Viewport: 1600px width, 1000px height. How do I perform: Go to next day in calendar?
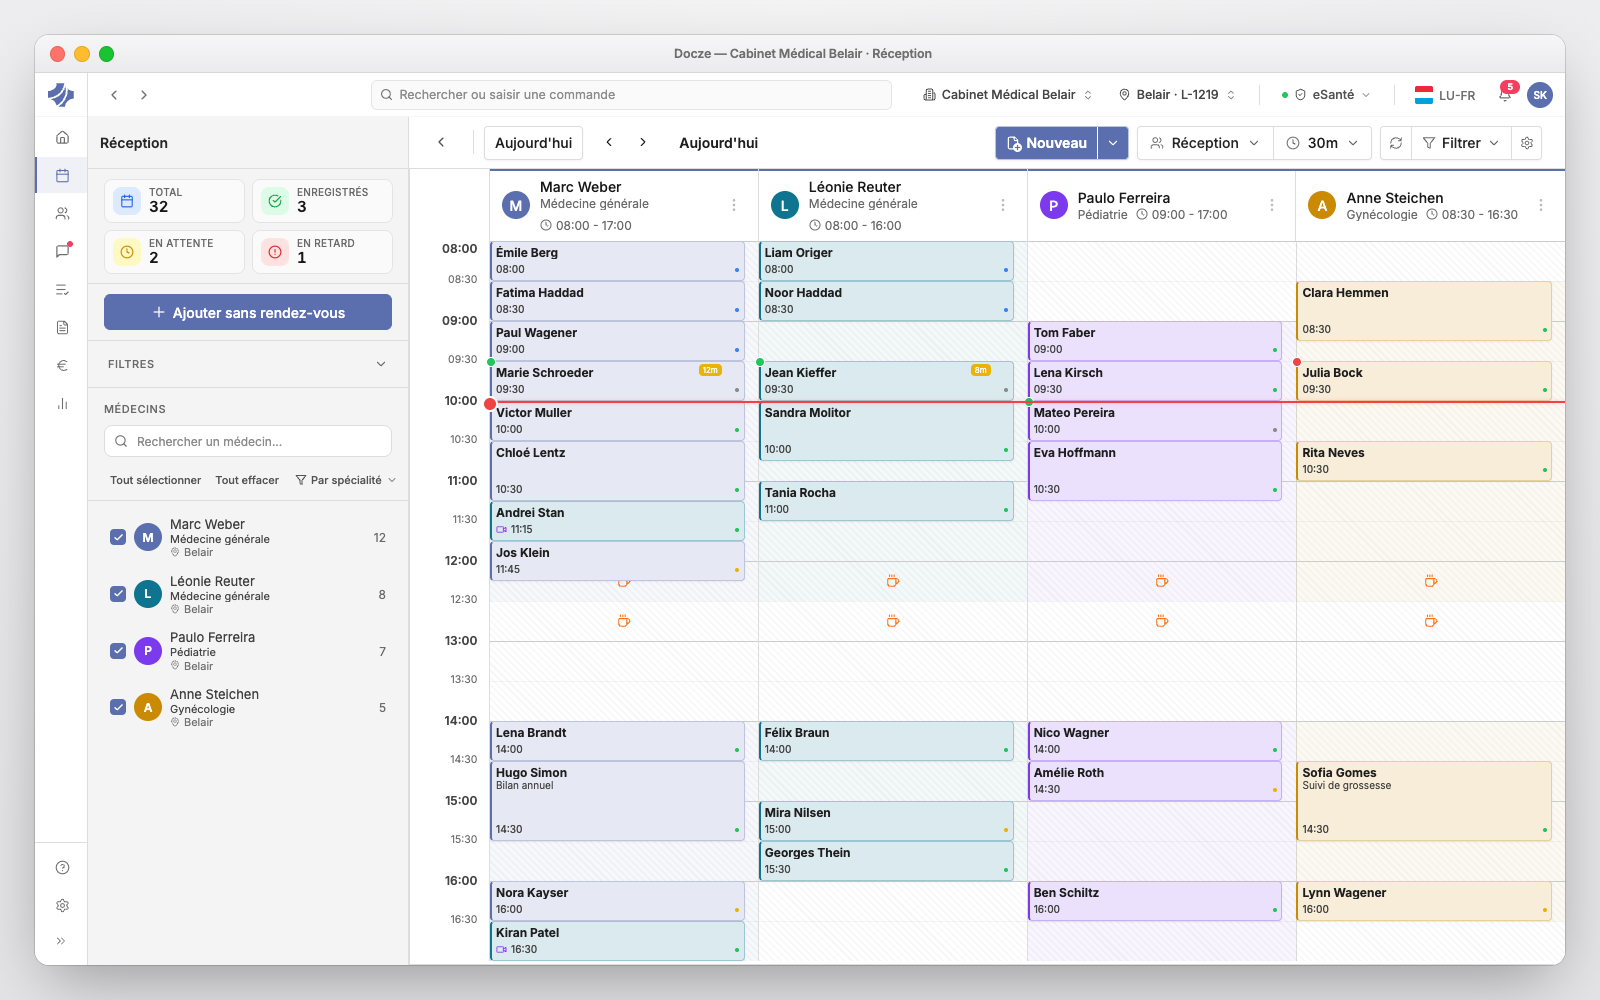(x=643, y=143)
